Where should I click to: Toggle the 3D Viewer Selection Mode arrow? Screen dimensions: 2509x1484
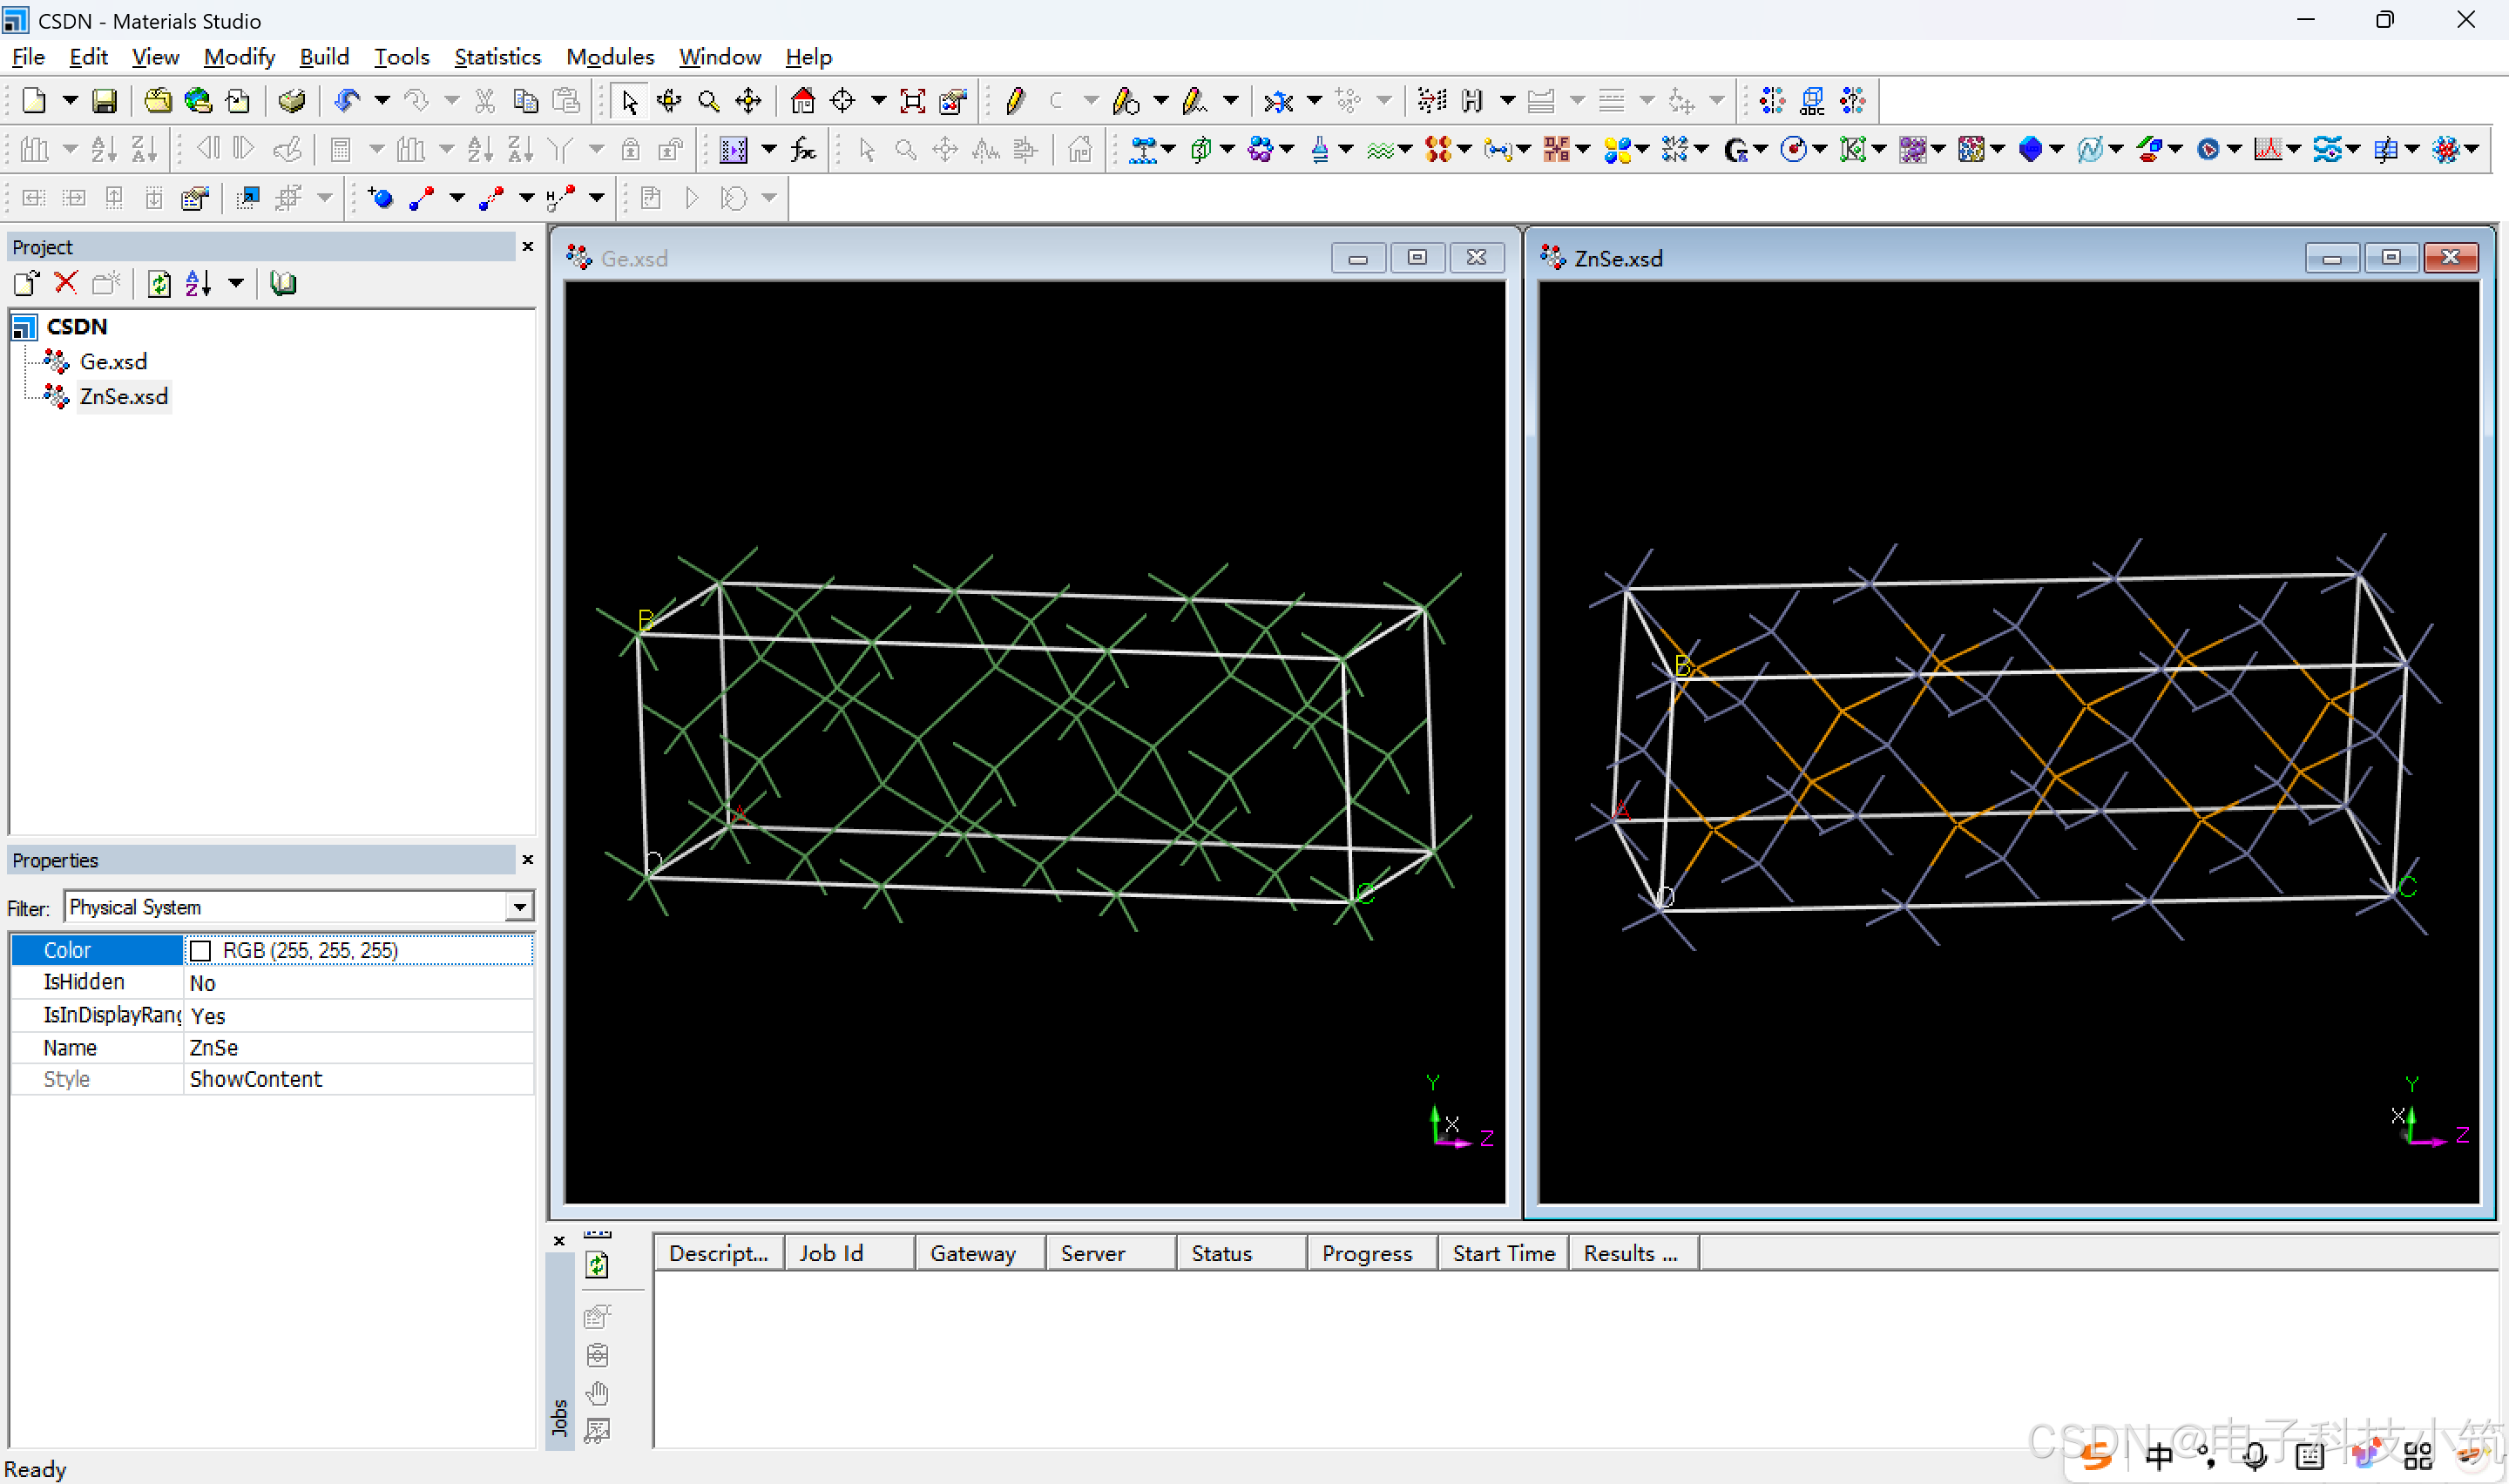point(629,101)
